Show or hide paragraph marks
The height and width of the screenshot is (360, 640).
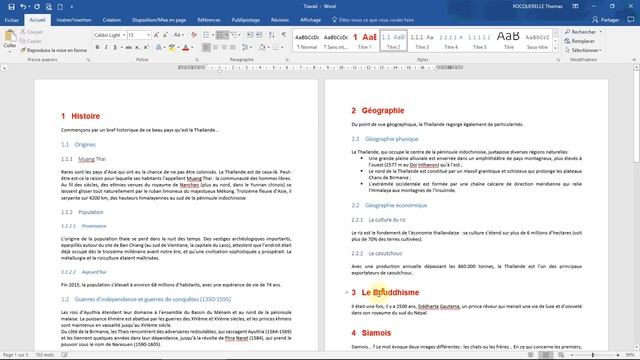284,35
